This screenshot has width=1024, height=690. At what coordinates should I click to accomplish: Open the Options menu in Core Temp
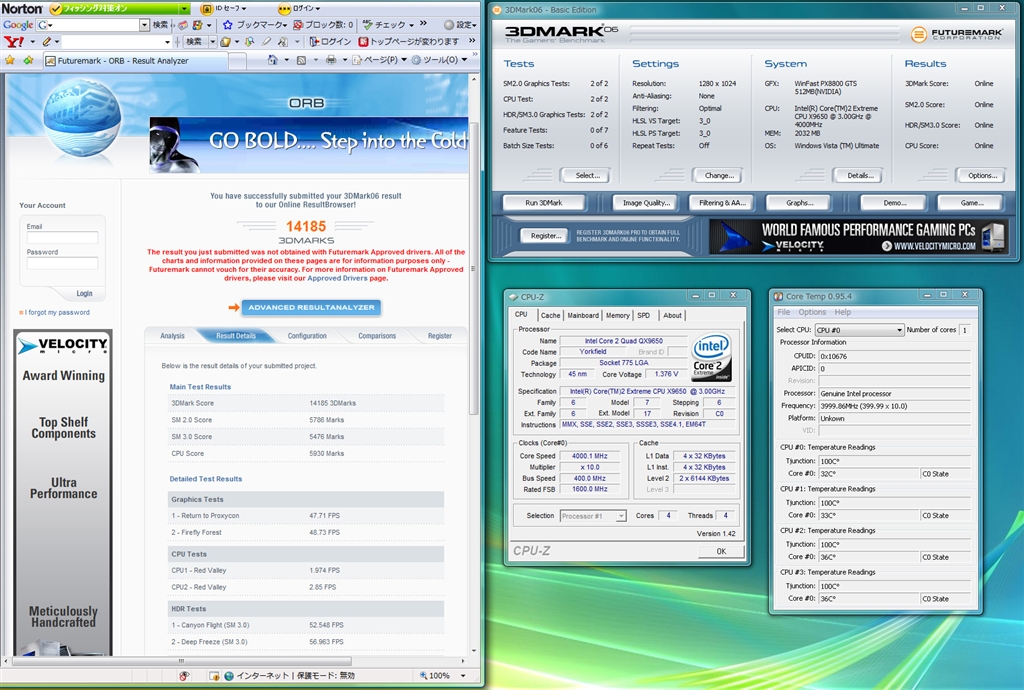pyautogui.click(x=812, y=313)
